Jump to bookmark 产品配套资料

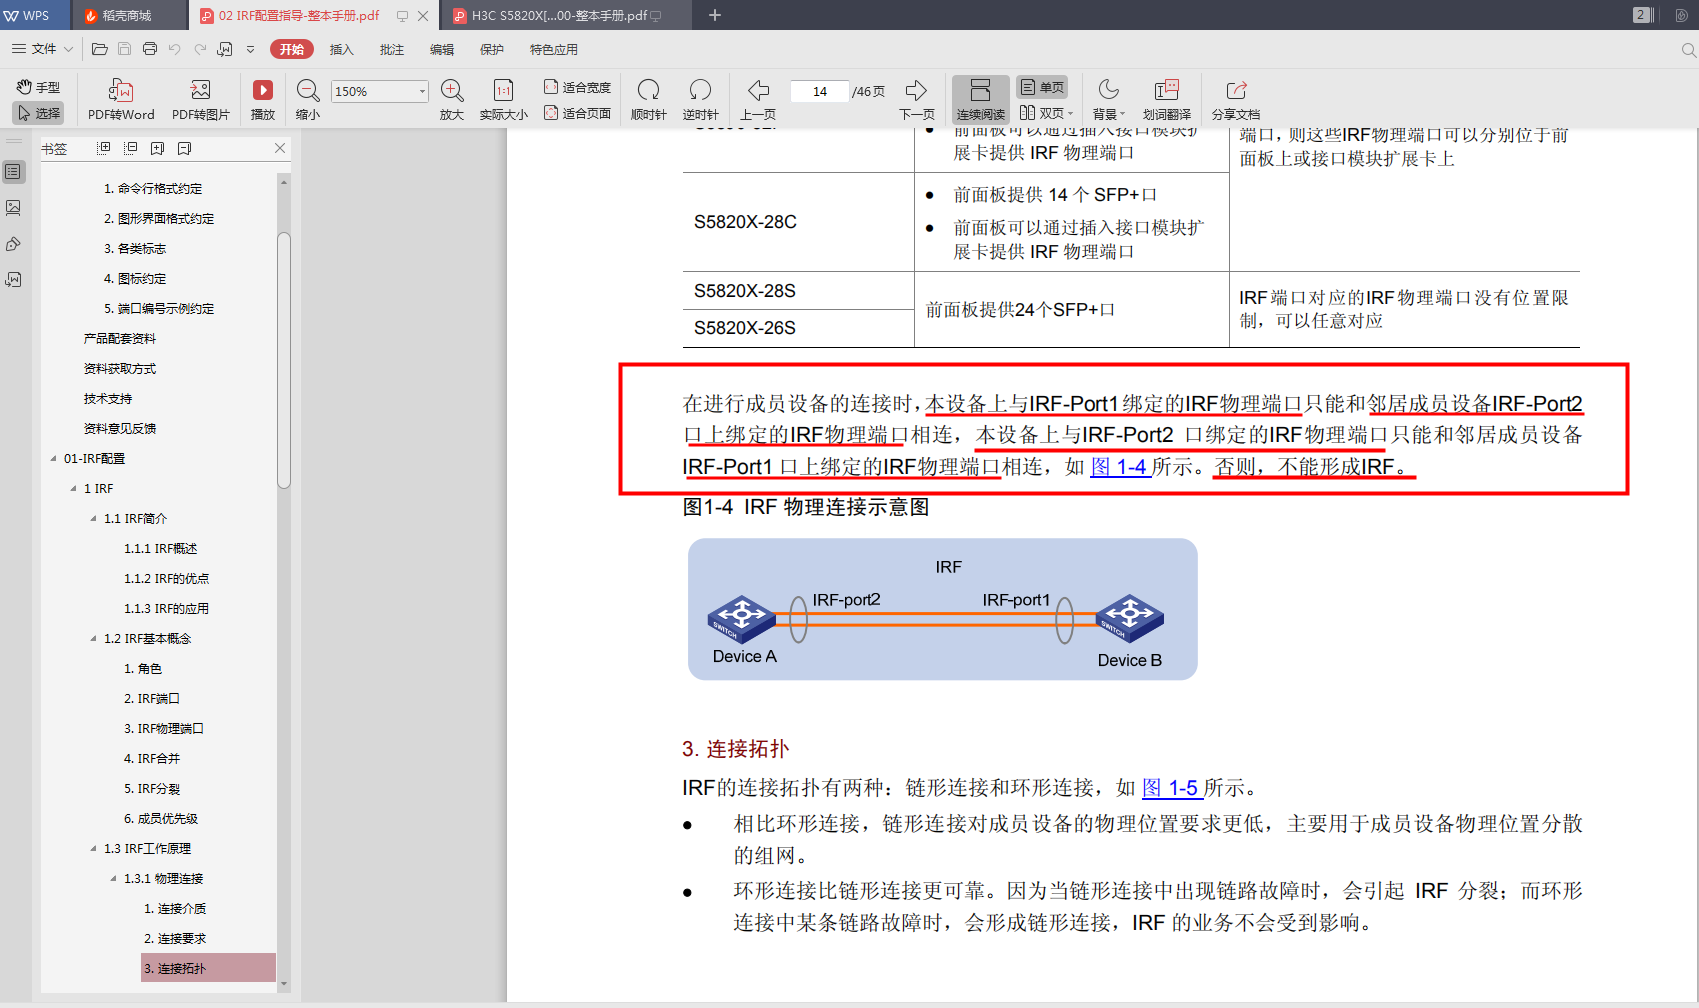pos(120,339)
